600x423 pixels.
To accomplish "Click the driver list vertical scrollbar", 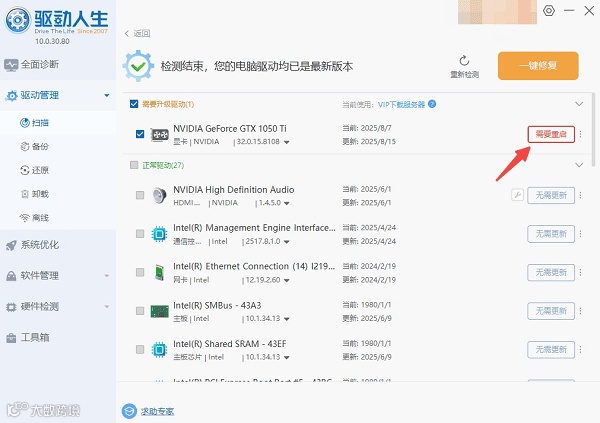I will pos(593,129).
